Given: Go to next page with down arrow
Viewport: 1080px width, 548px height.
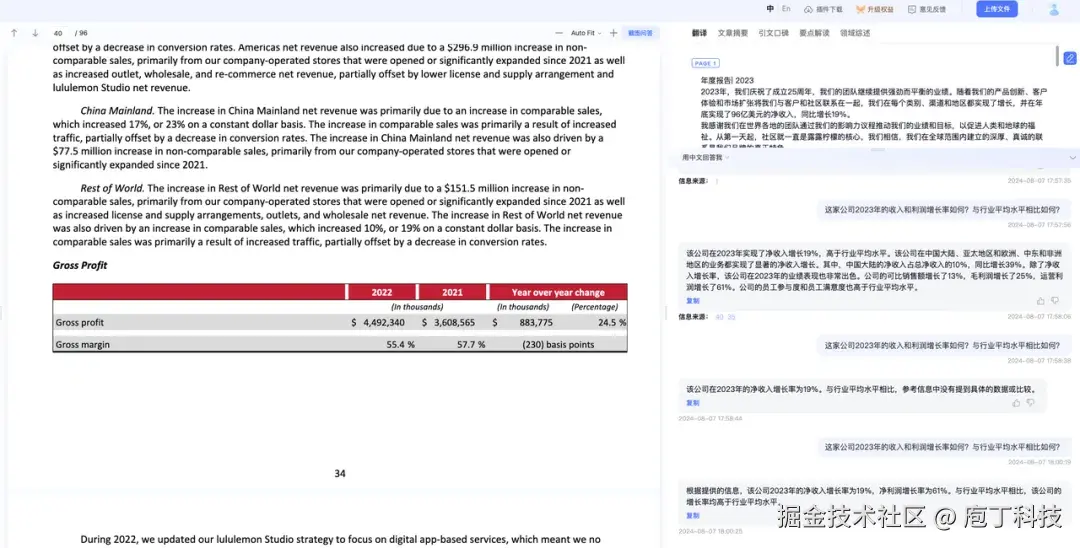Looking at the screenshot, I should 35,33.
